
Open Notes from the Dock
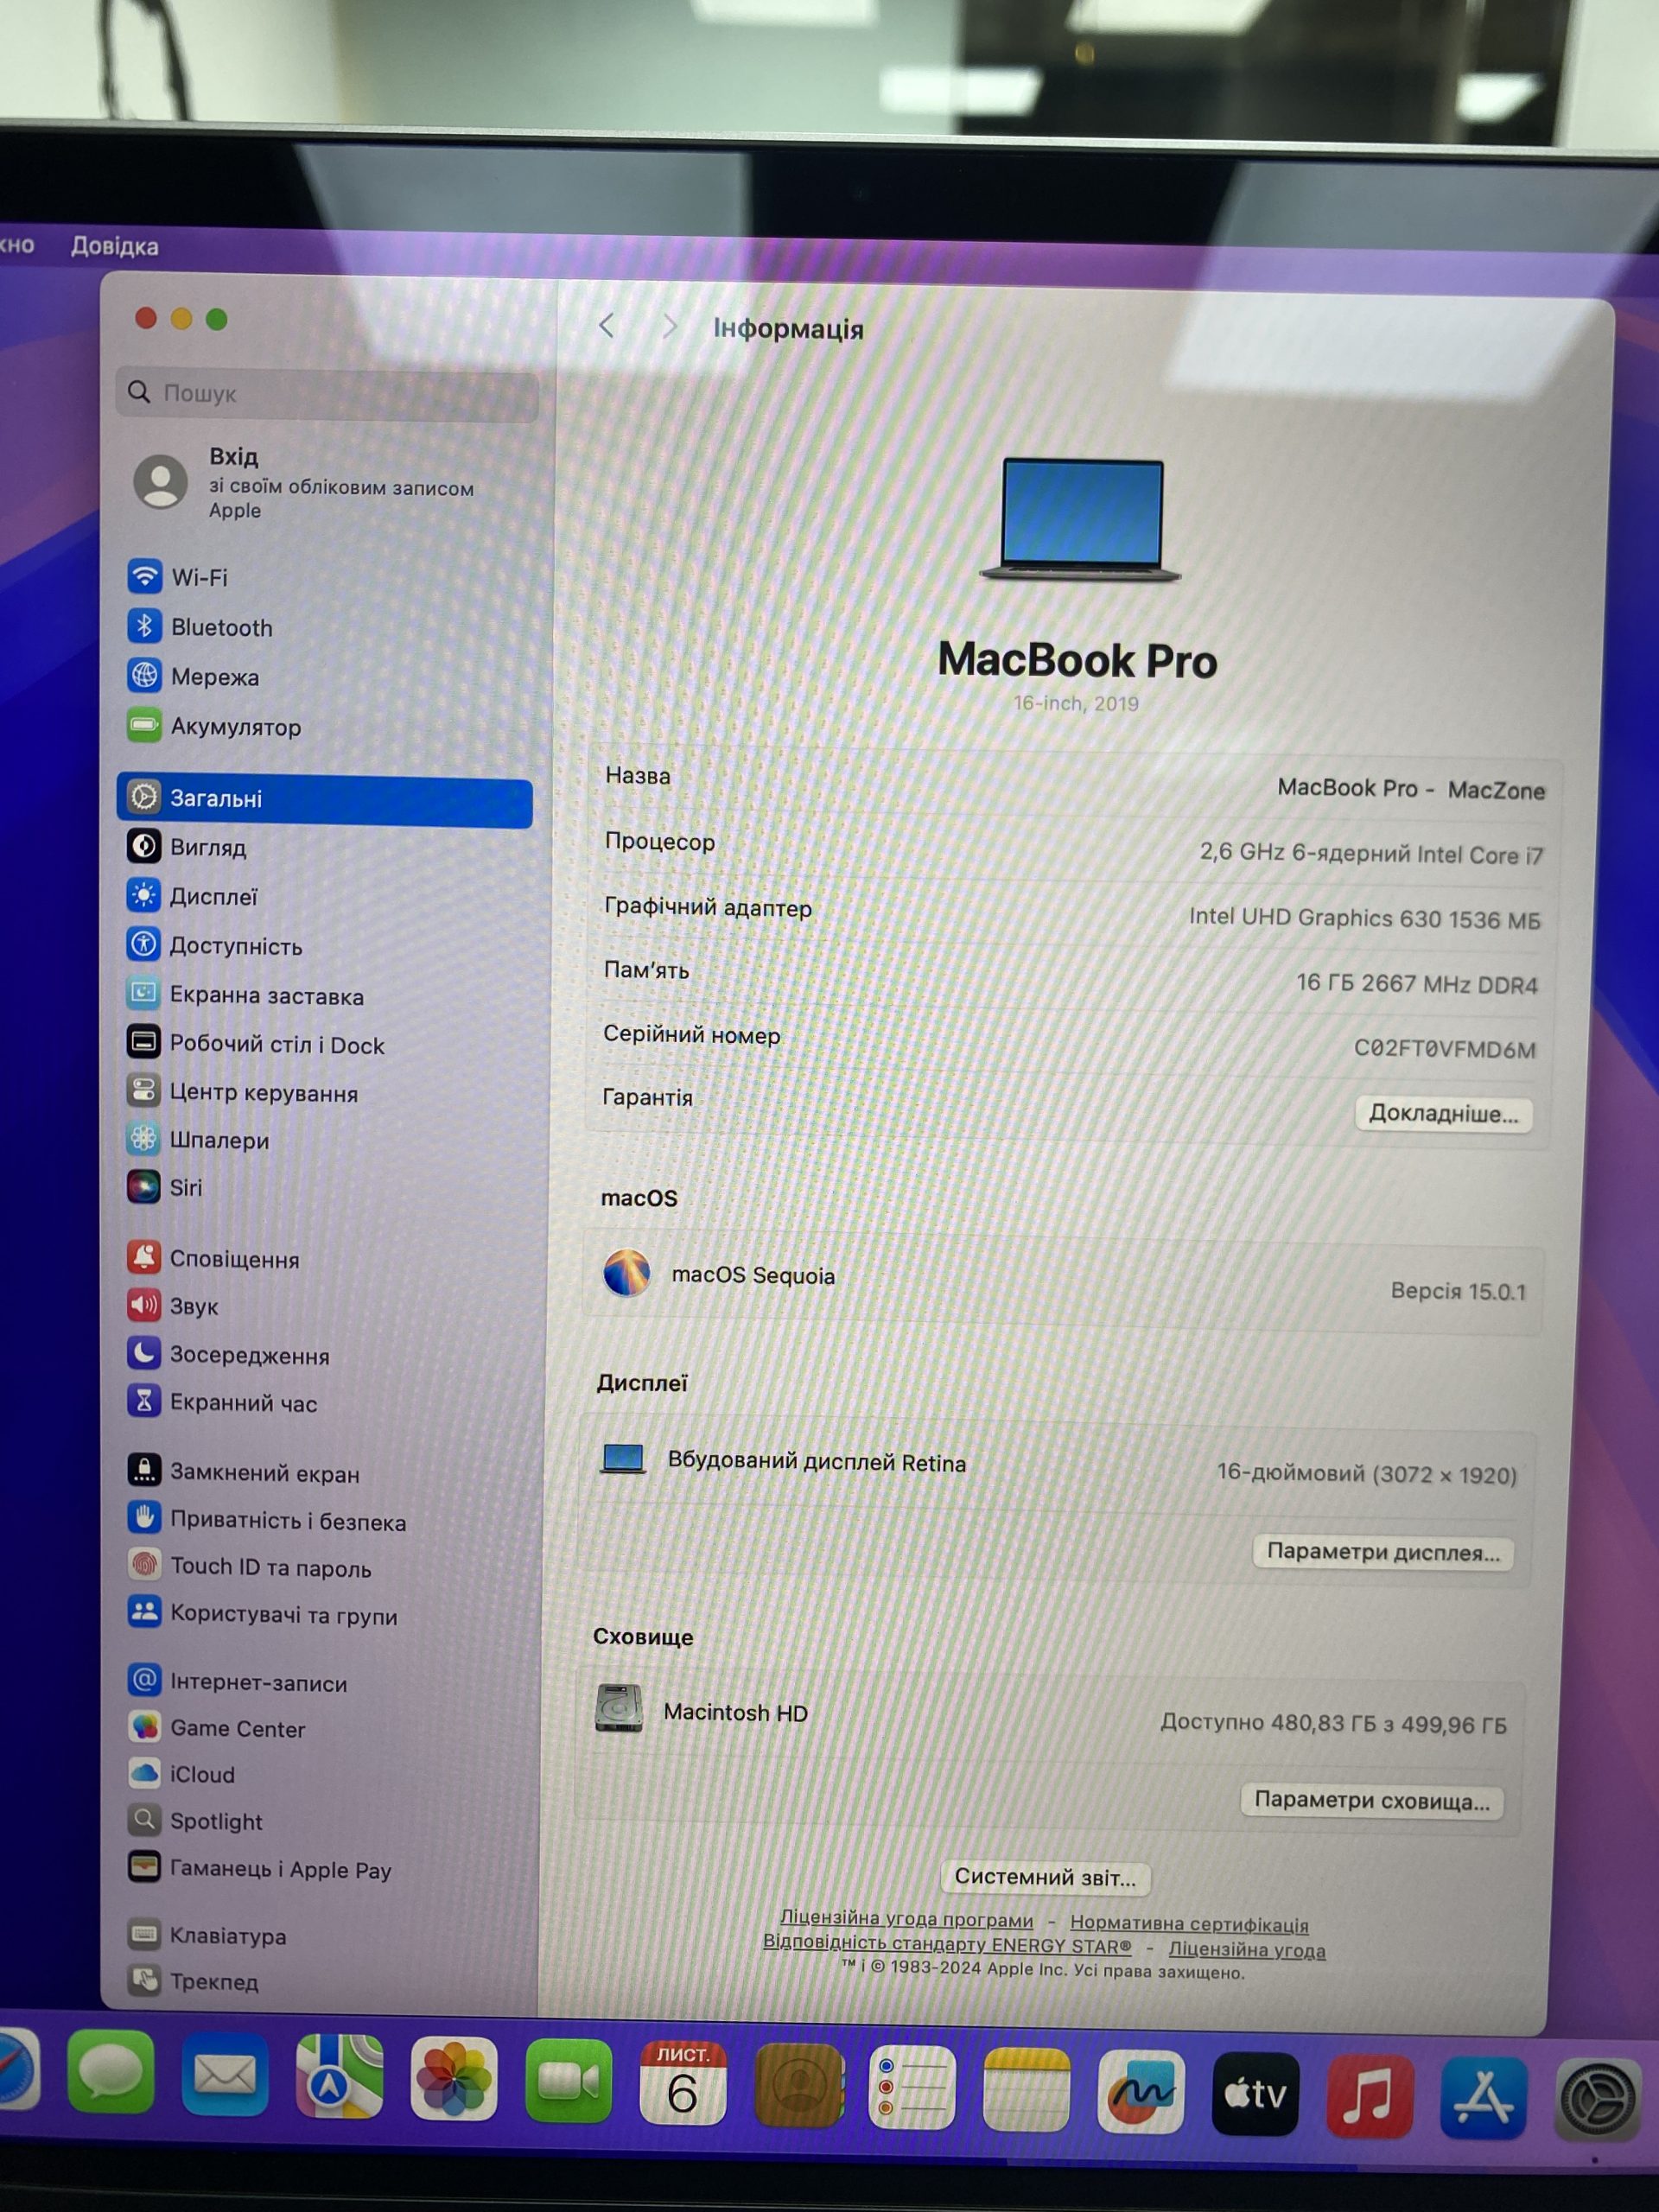click(x=1026, y=2089)
